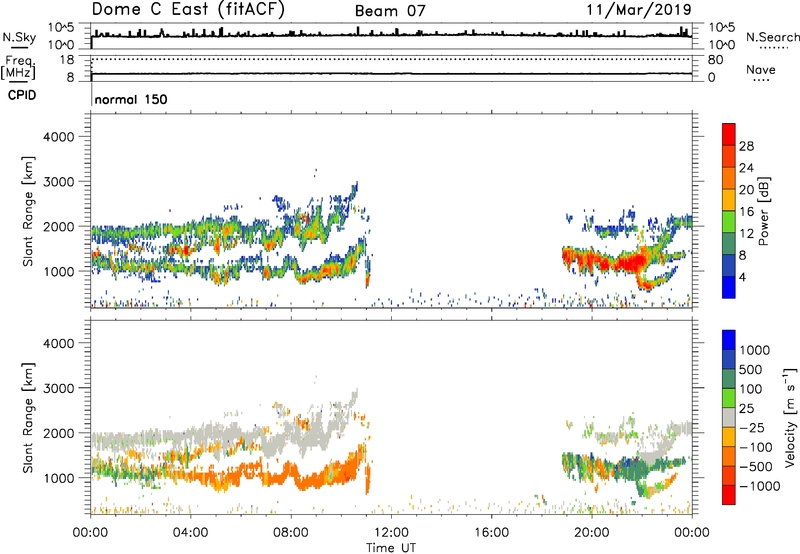Click the 500 label on velocity colorbar

click(753, 369)
